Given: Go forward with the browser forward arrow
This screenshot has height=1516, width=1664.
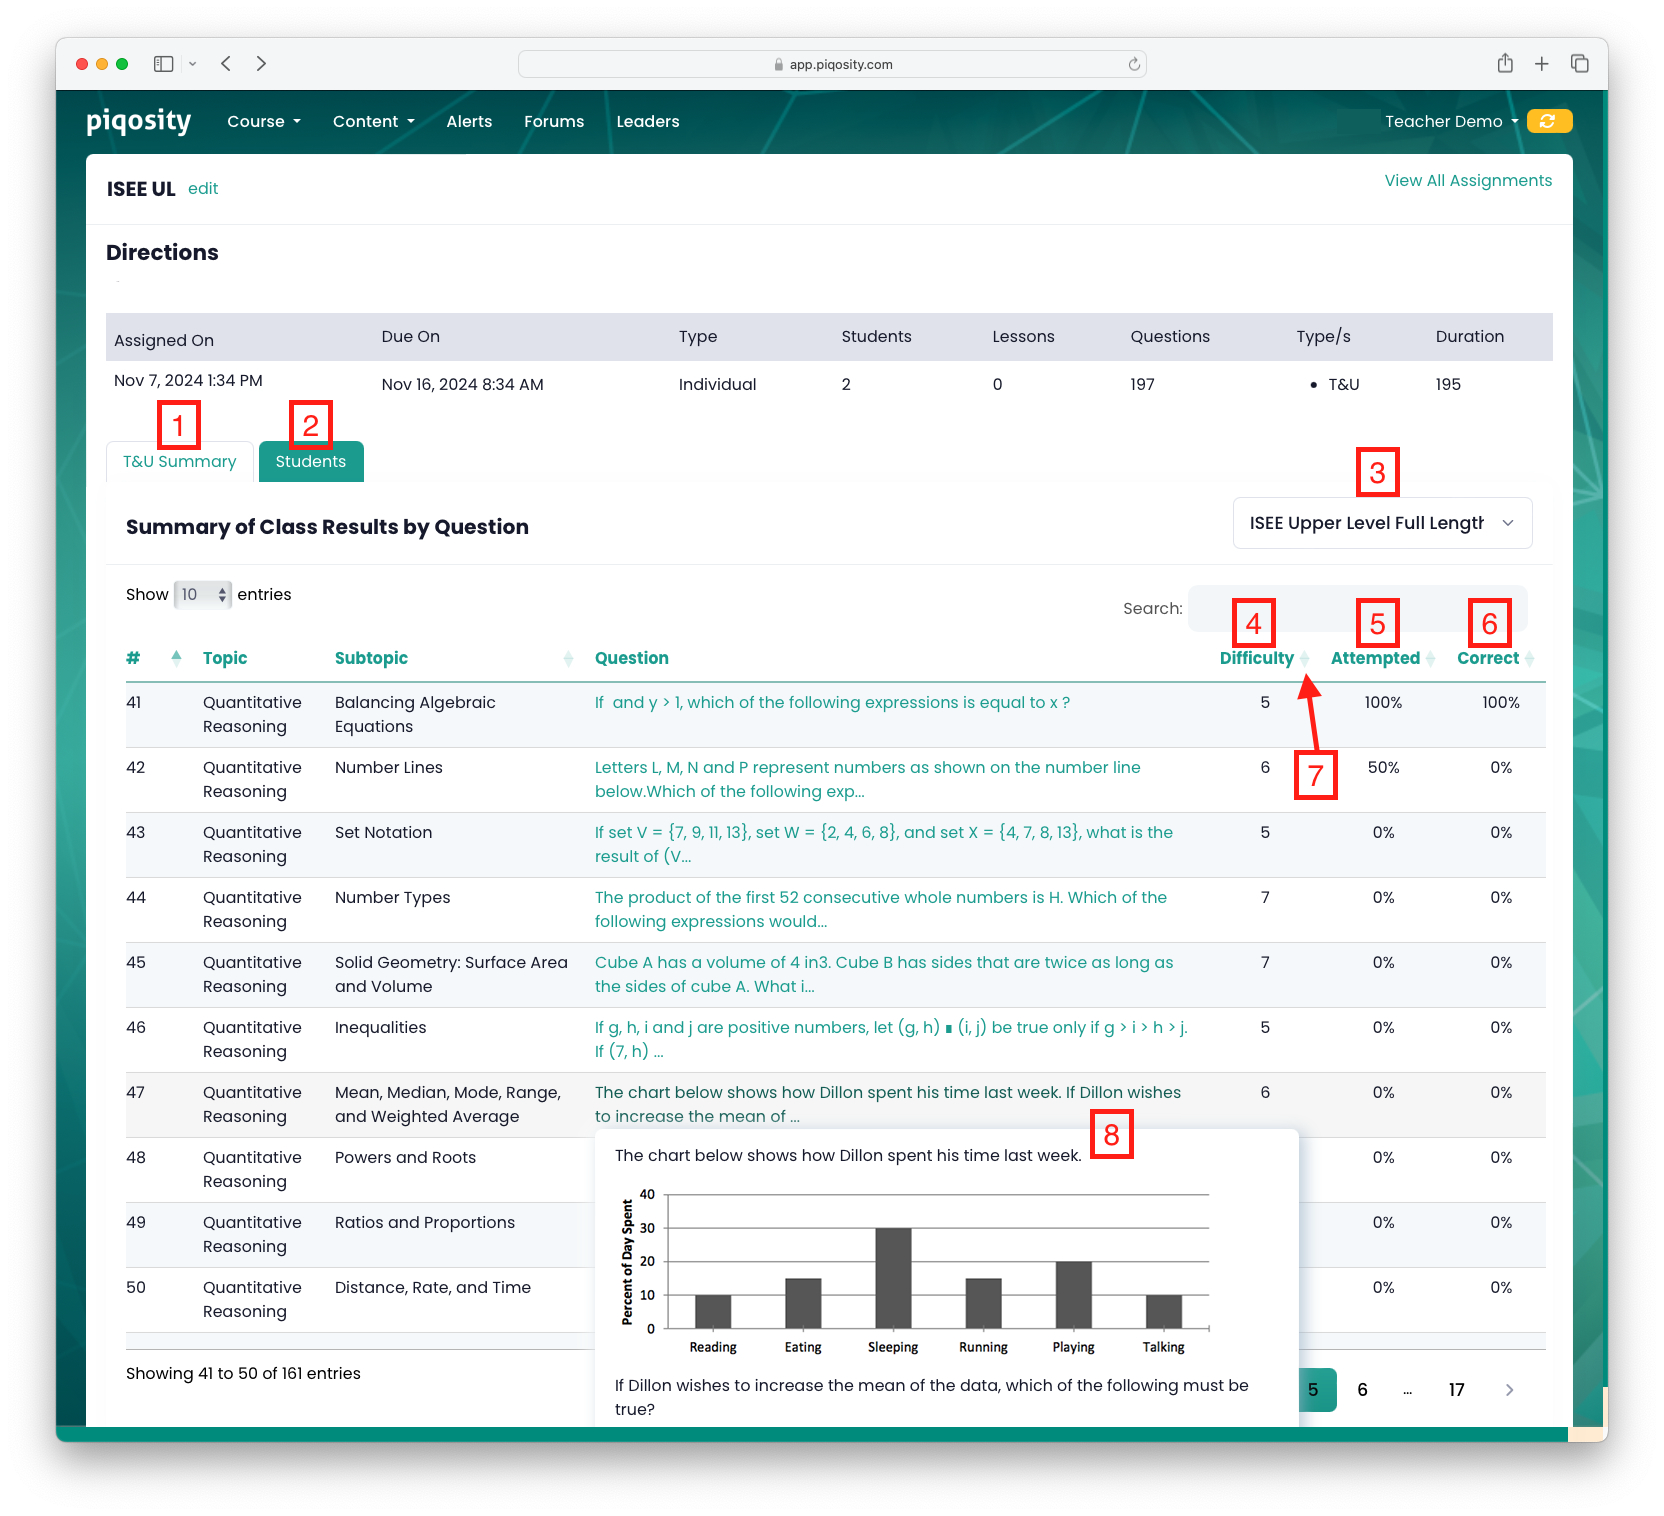Looking at the screenshot, I should tap(261, 64).
